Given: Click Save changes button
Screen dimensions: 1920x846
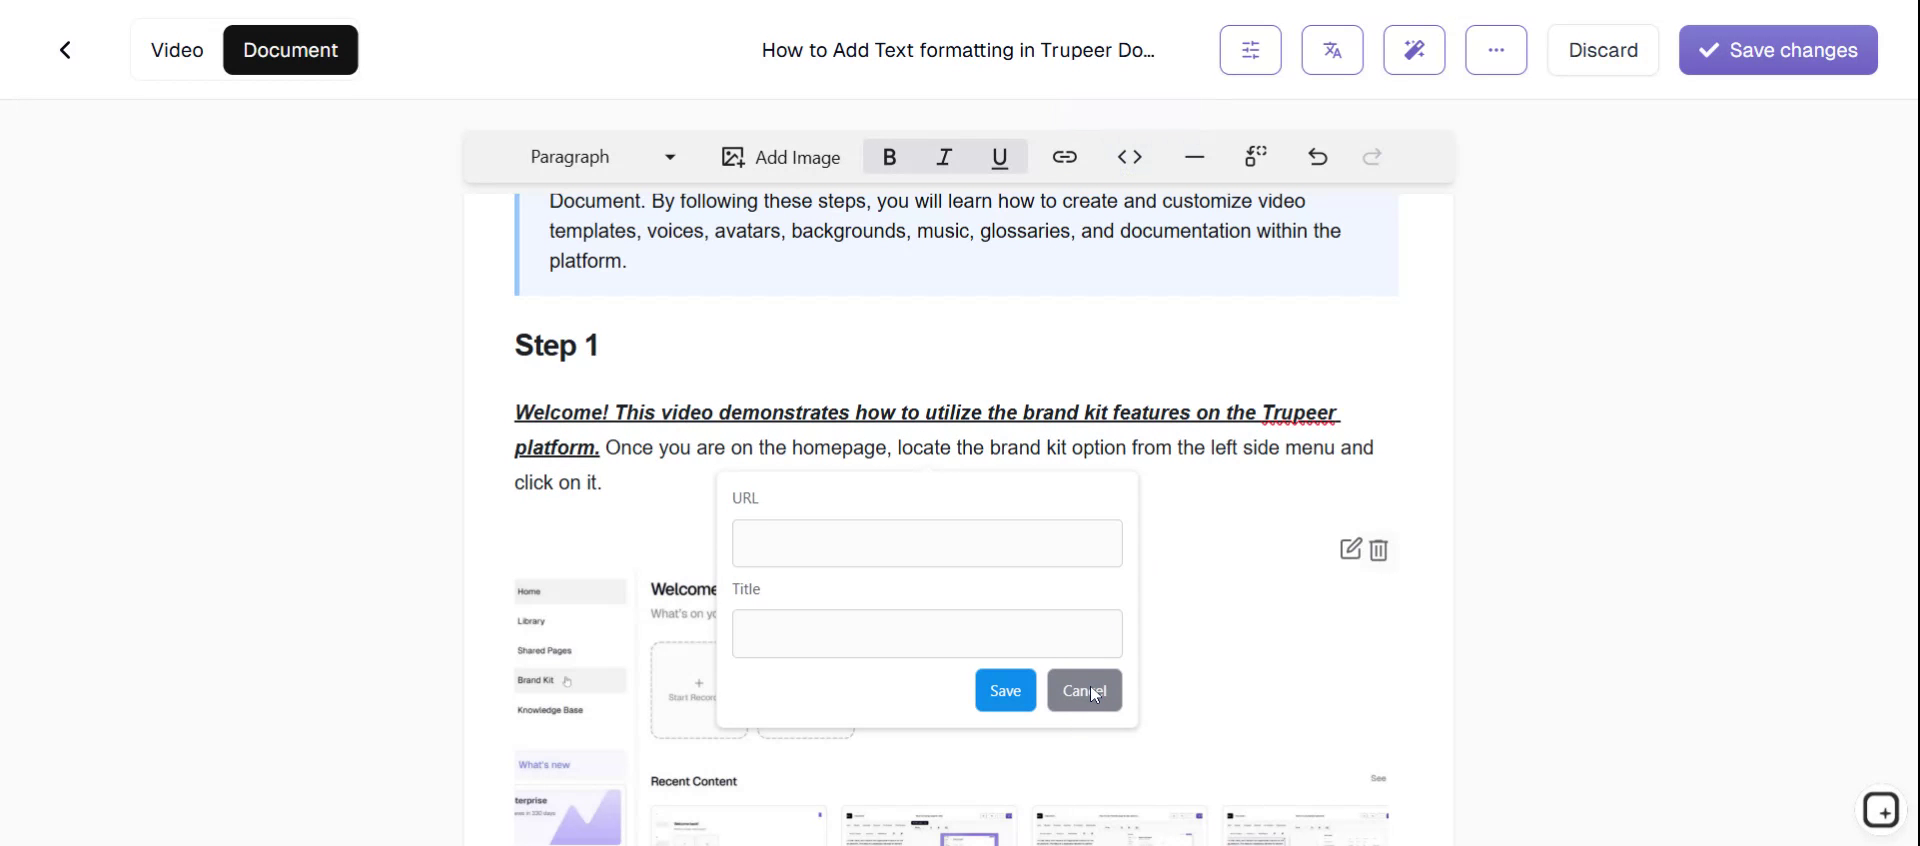Looking at the screenshot, I should tap(1778, 50).
